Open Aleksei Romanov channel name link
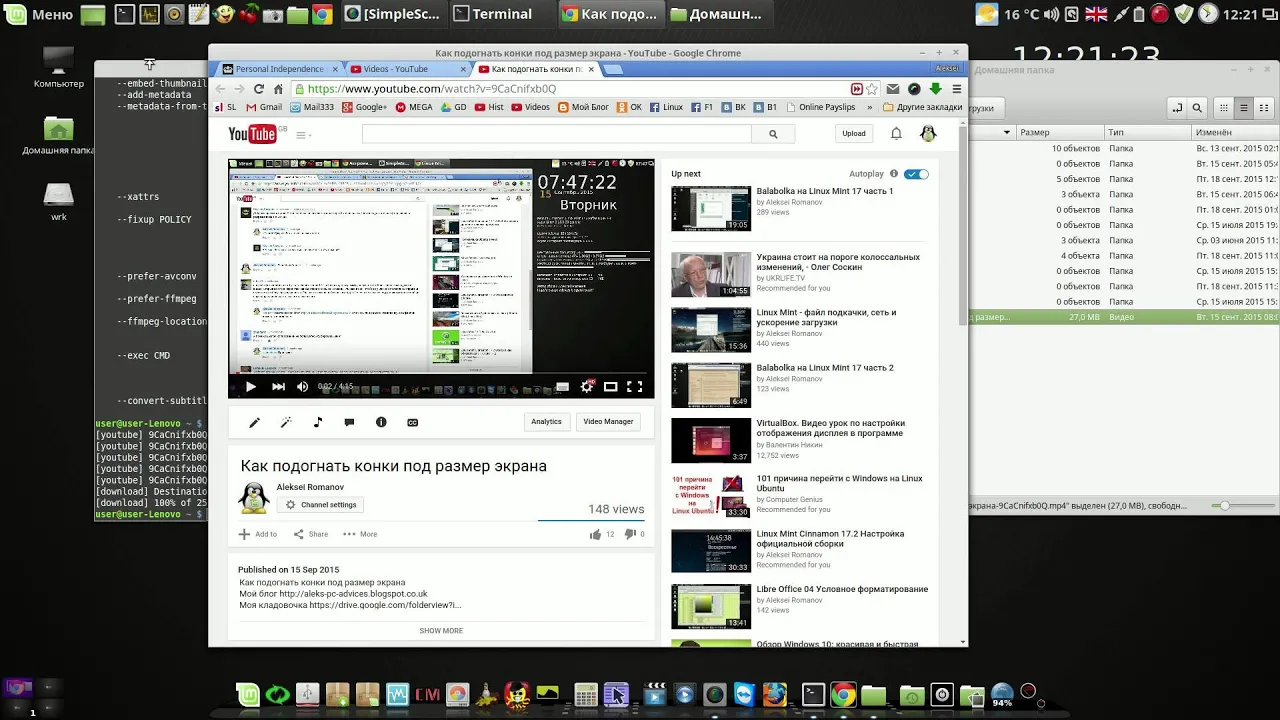The height and width of the screenshot is (720, 1280). 310,487
